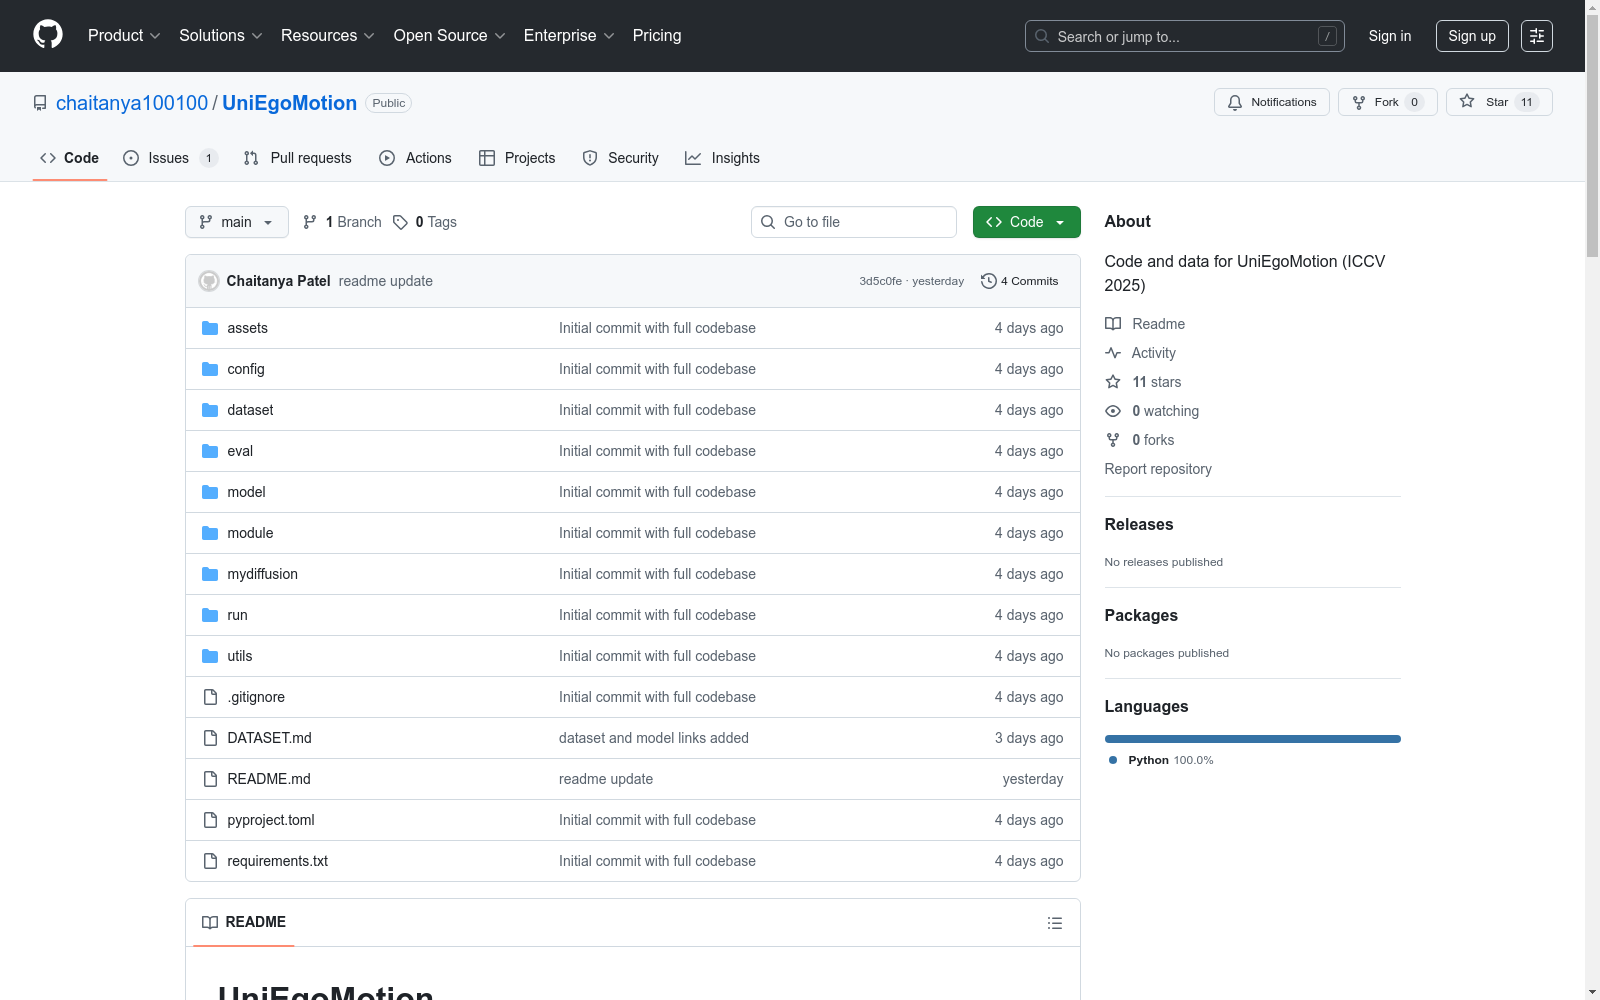Focus the Search or jump to field
Viewport: 1600px width, 1000px height.
coord(1185,36)
